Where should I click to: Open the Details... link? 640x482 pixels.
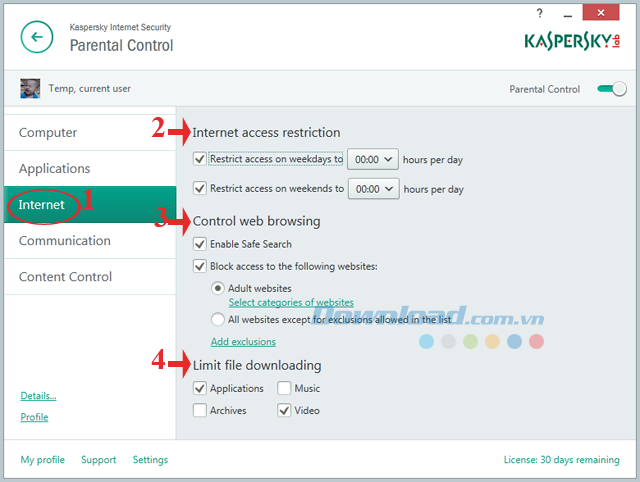pyautogui.click(x=38, y=395)
